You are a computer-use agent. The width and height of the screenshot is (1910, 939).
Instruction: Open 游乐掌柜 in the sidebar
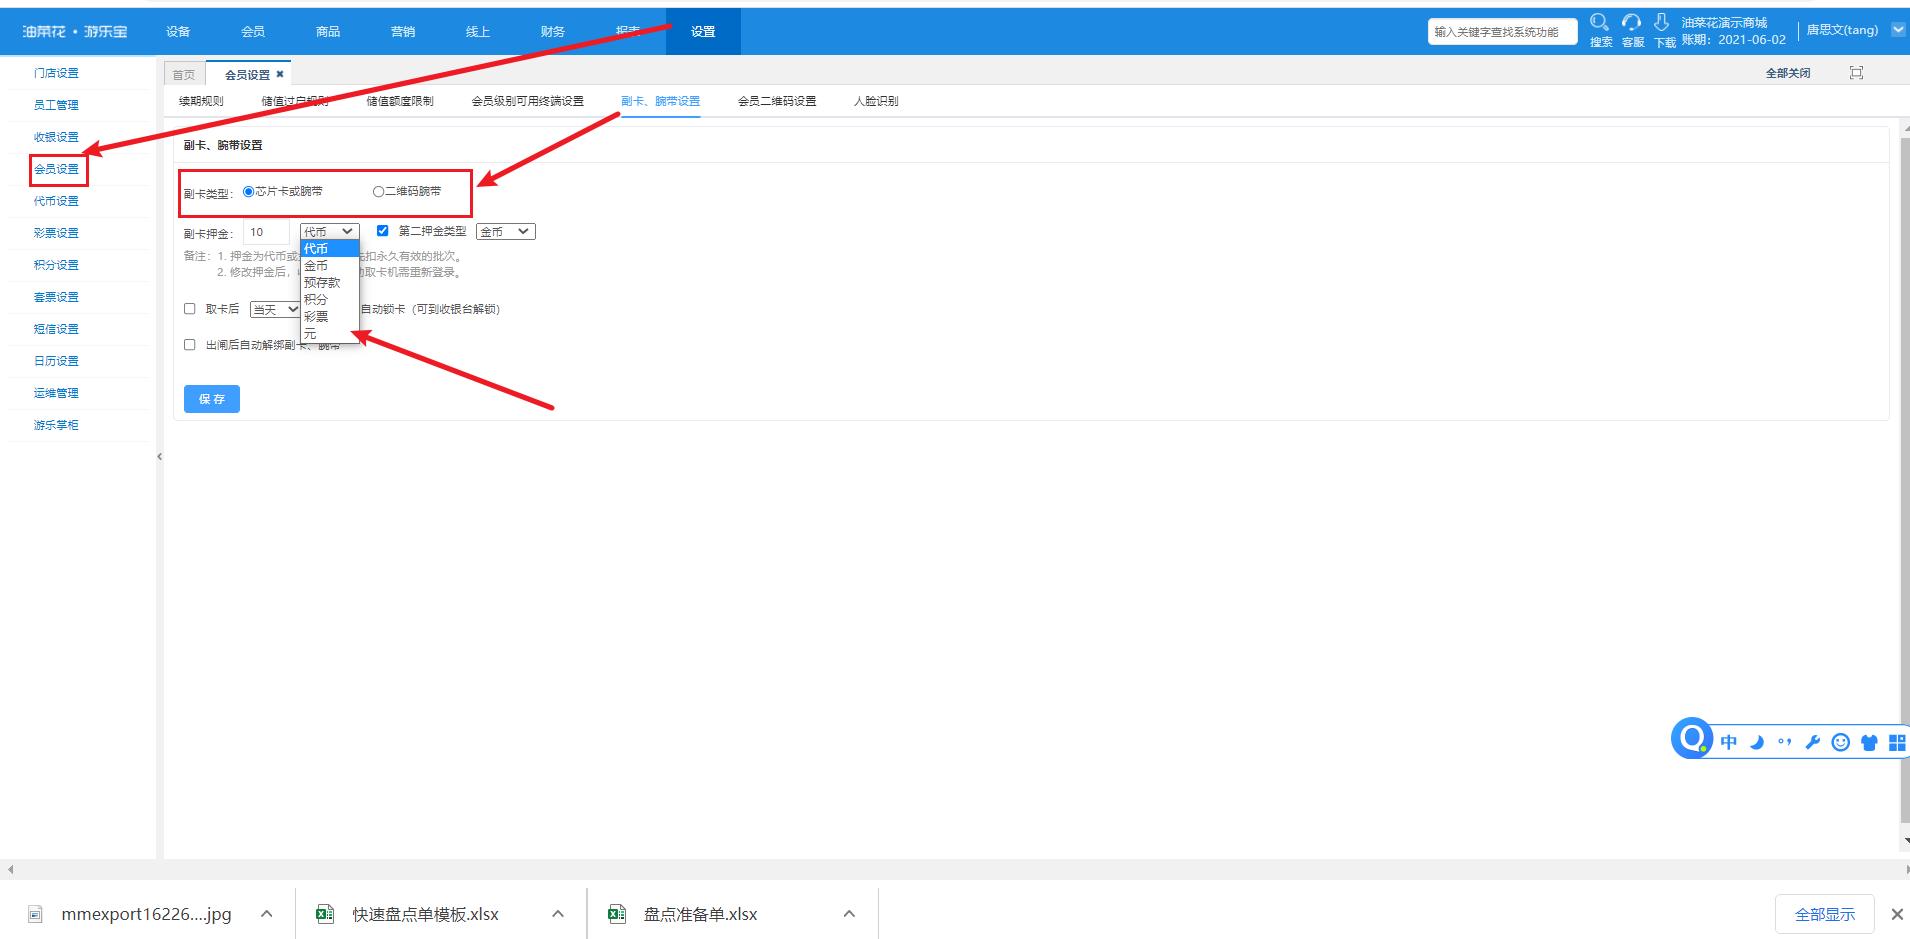click(56, 425)
